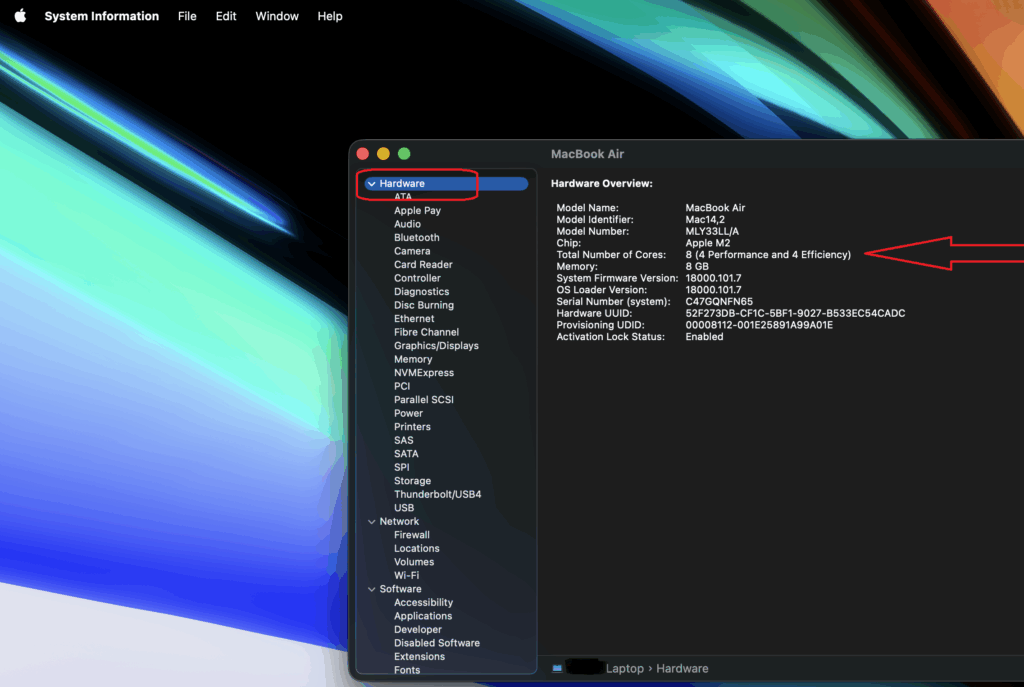The width and height of the screenshot is (1024, 687).
Task: Click the serial number value C47GQNFN65
Action: (718, 302)
